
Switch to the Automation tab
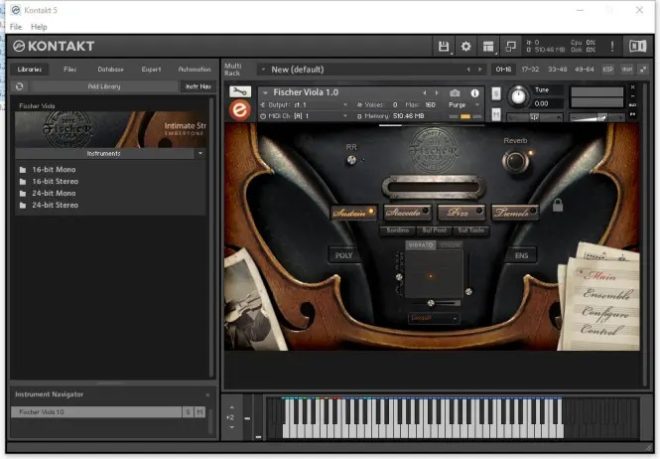194,69
